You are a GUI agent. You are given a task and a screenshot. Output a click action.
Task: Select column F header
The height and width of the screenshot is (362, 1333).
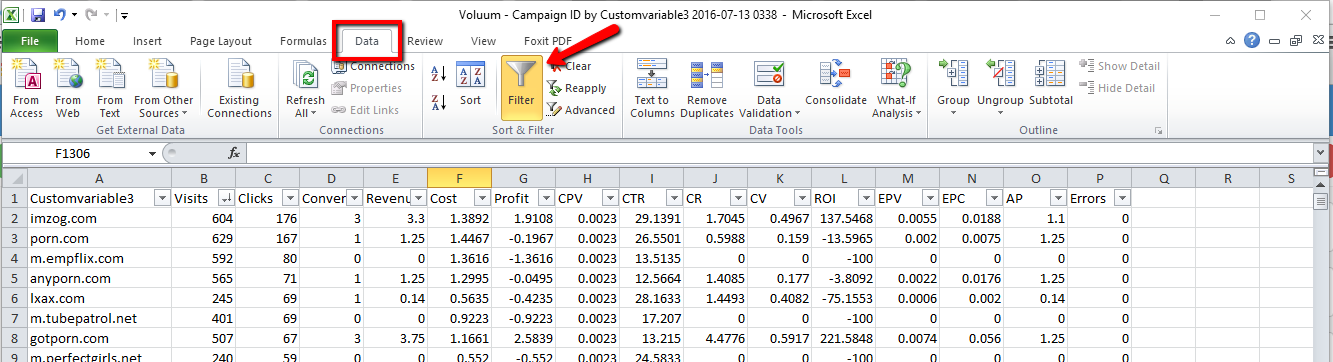(x=459, y=178)
